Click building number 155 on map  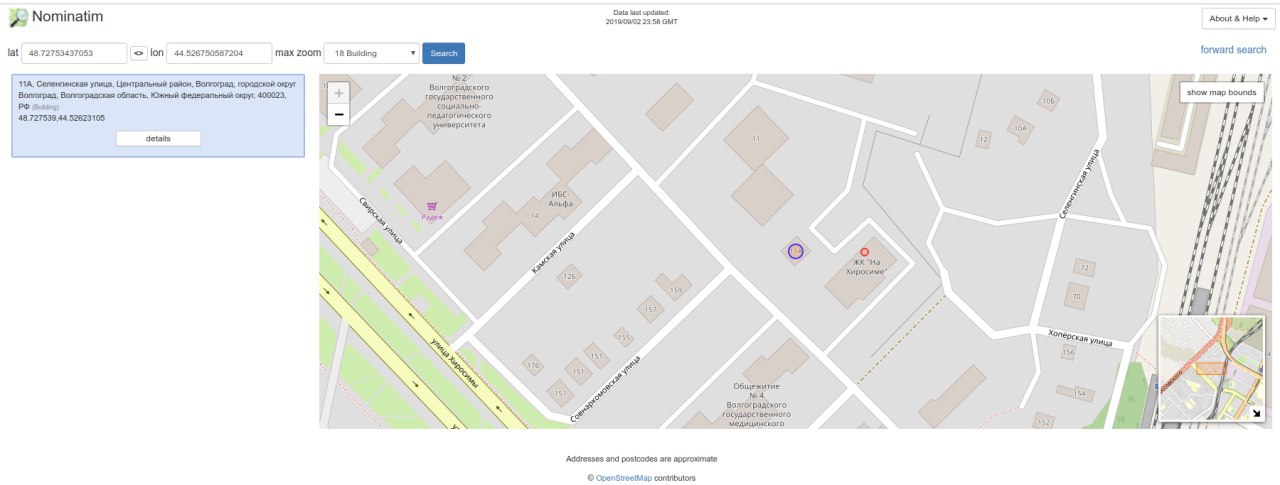[x=624, y=337]
